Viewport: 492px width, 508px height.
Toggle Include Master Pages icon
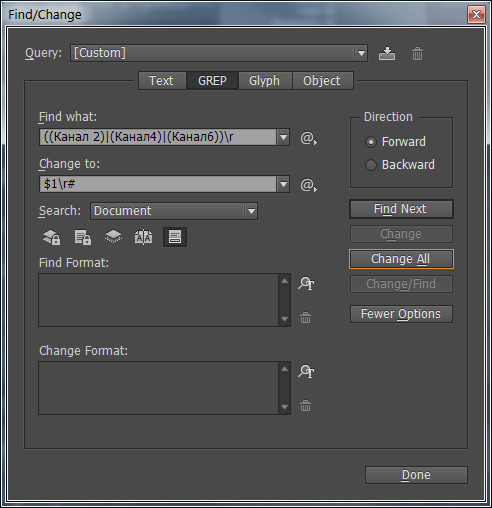(x=143, y=237)
